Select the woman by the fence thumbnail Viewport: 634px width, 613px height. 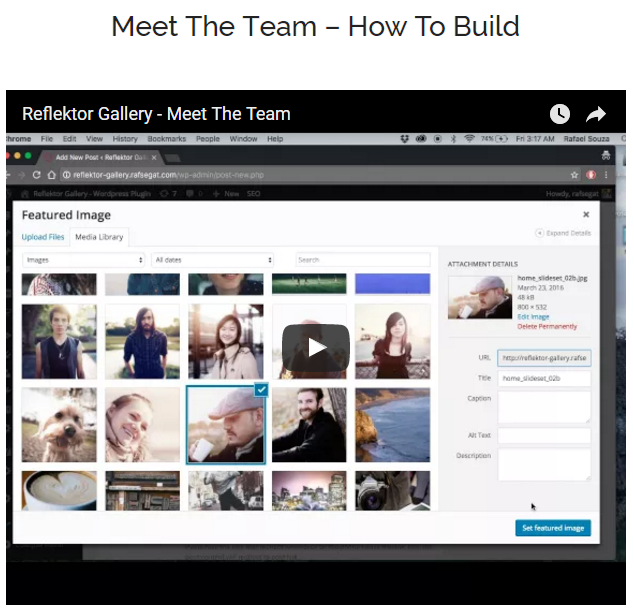tap(393, 342)
